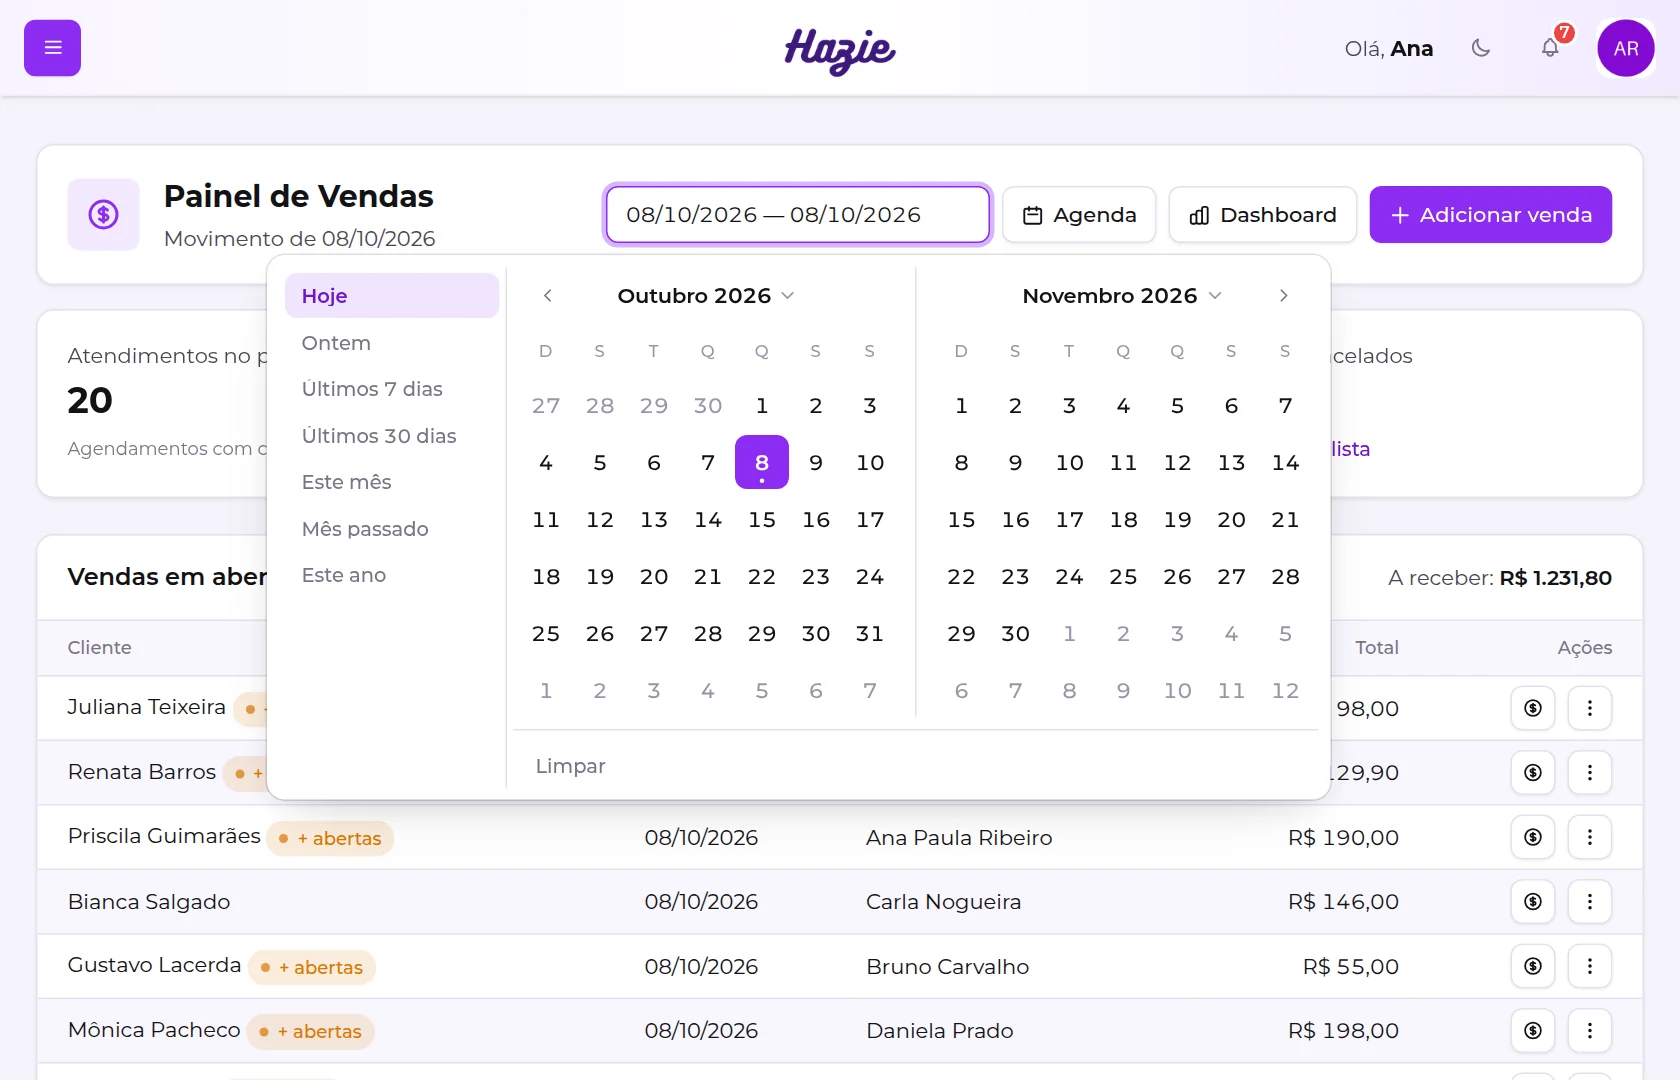The image size is (1680, 1080).
Task: Open notifications bell icon
Action: click(x=1550, y=48)
